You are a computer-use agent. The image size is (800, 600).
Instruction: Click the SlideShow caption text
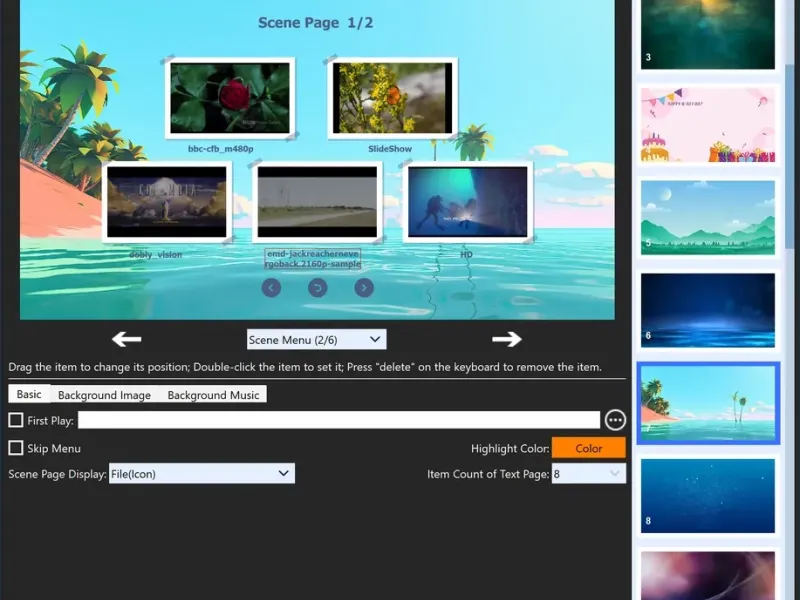point(390,149)
